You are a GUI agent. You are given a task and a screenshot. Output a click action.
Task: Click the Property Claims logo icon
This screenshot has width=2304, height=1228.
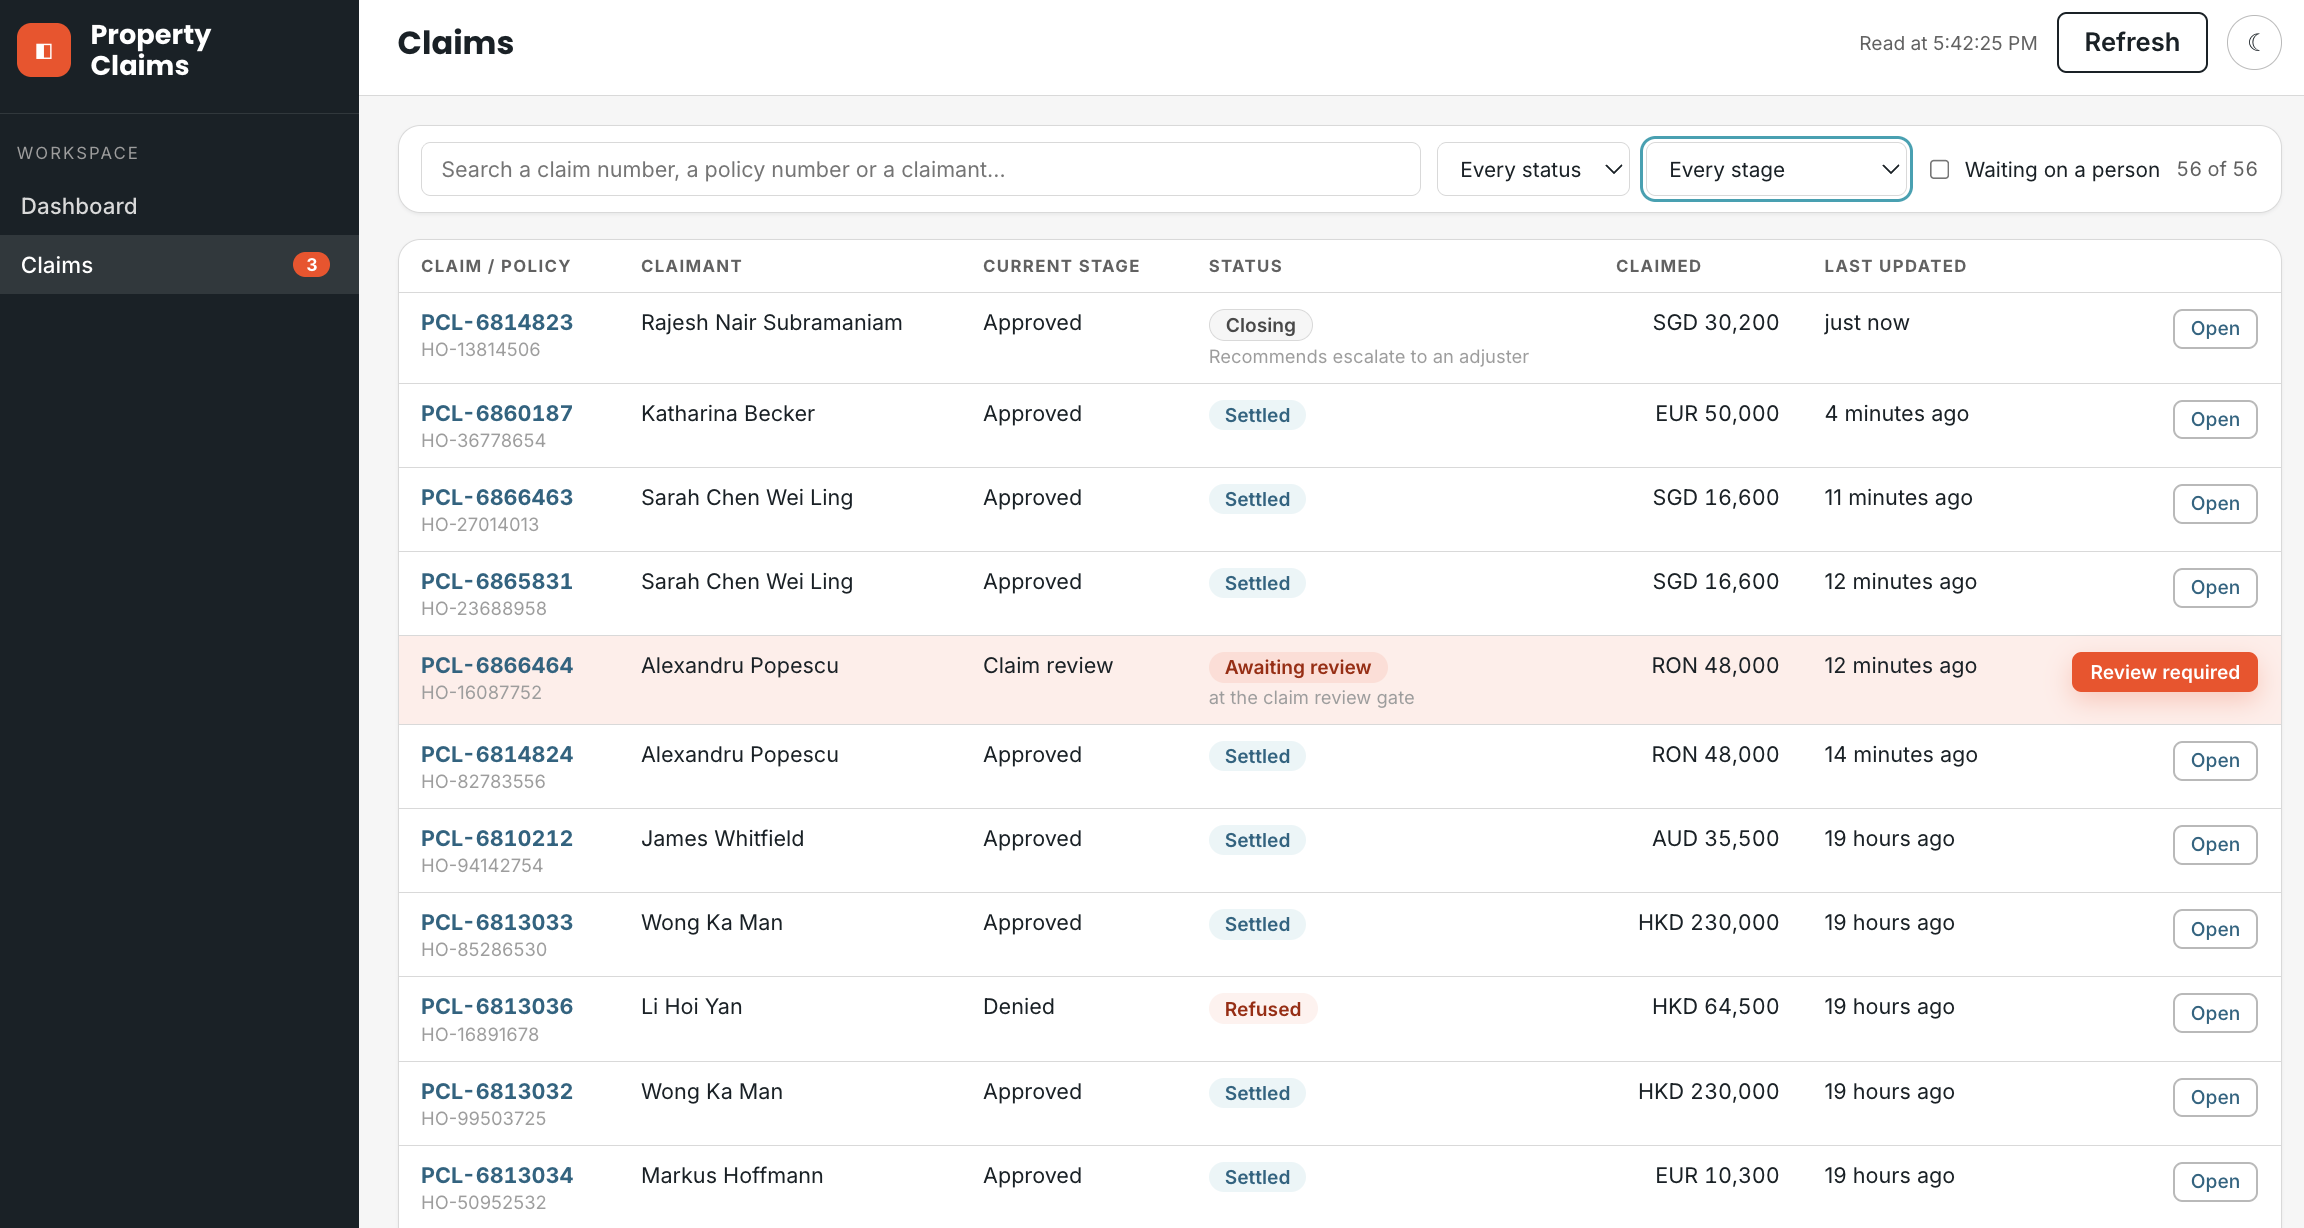(44, 50)
